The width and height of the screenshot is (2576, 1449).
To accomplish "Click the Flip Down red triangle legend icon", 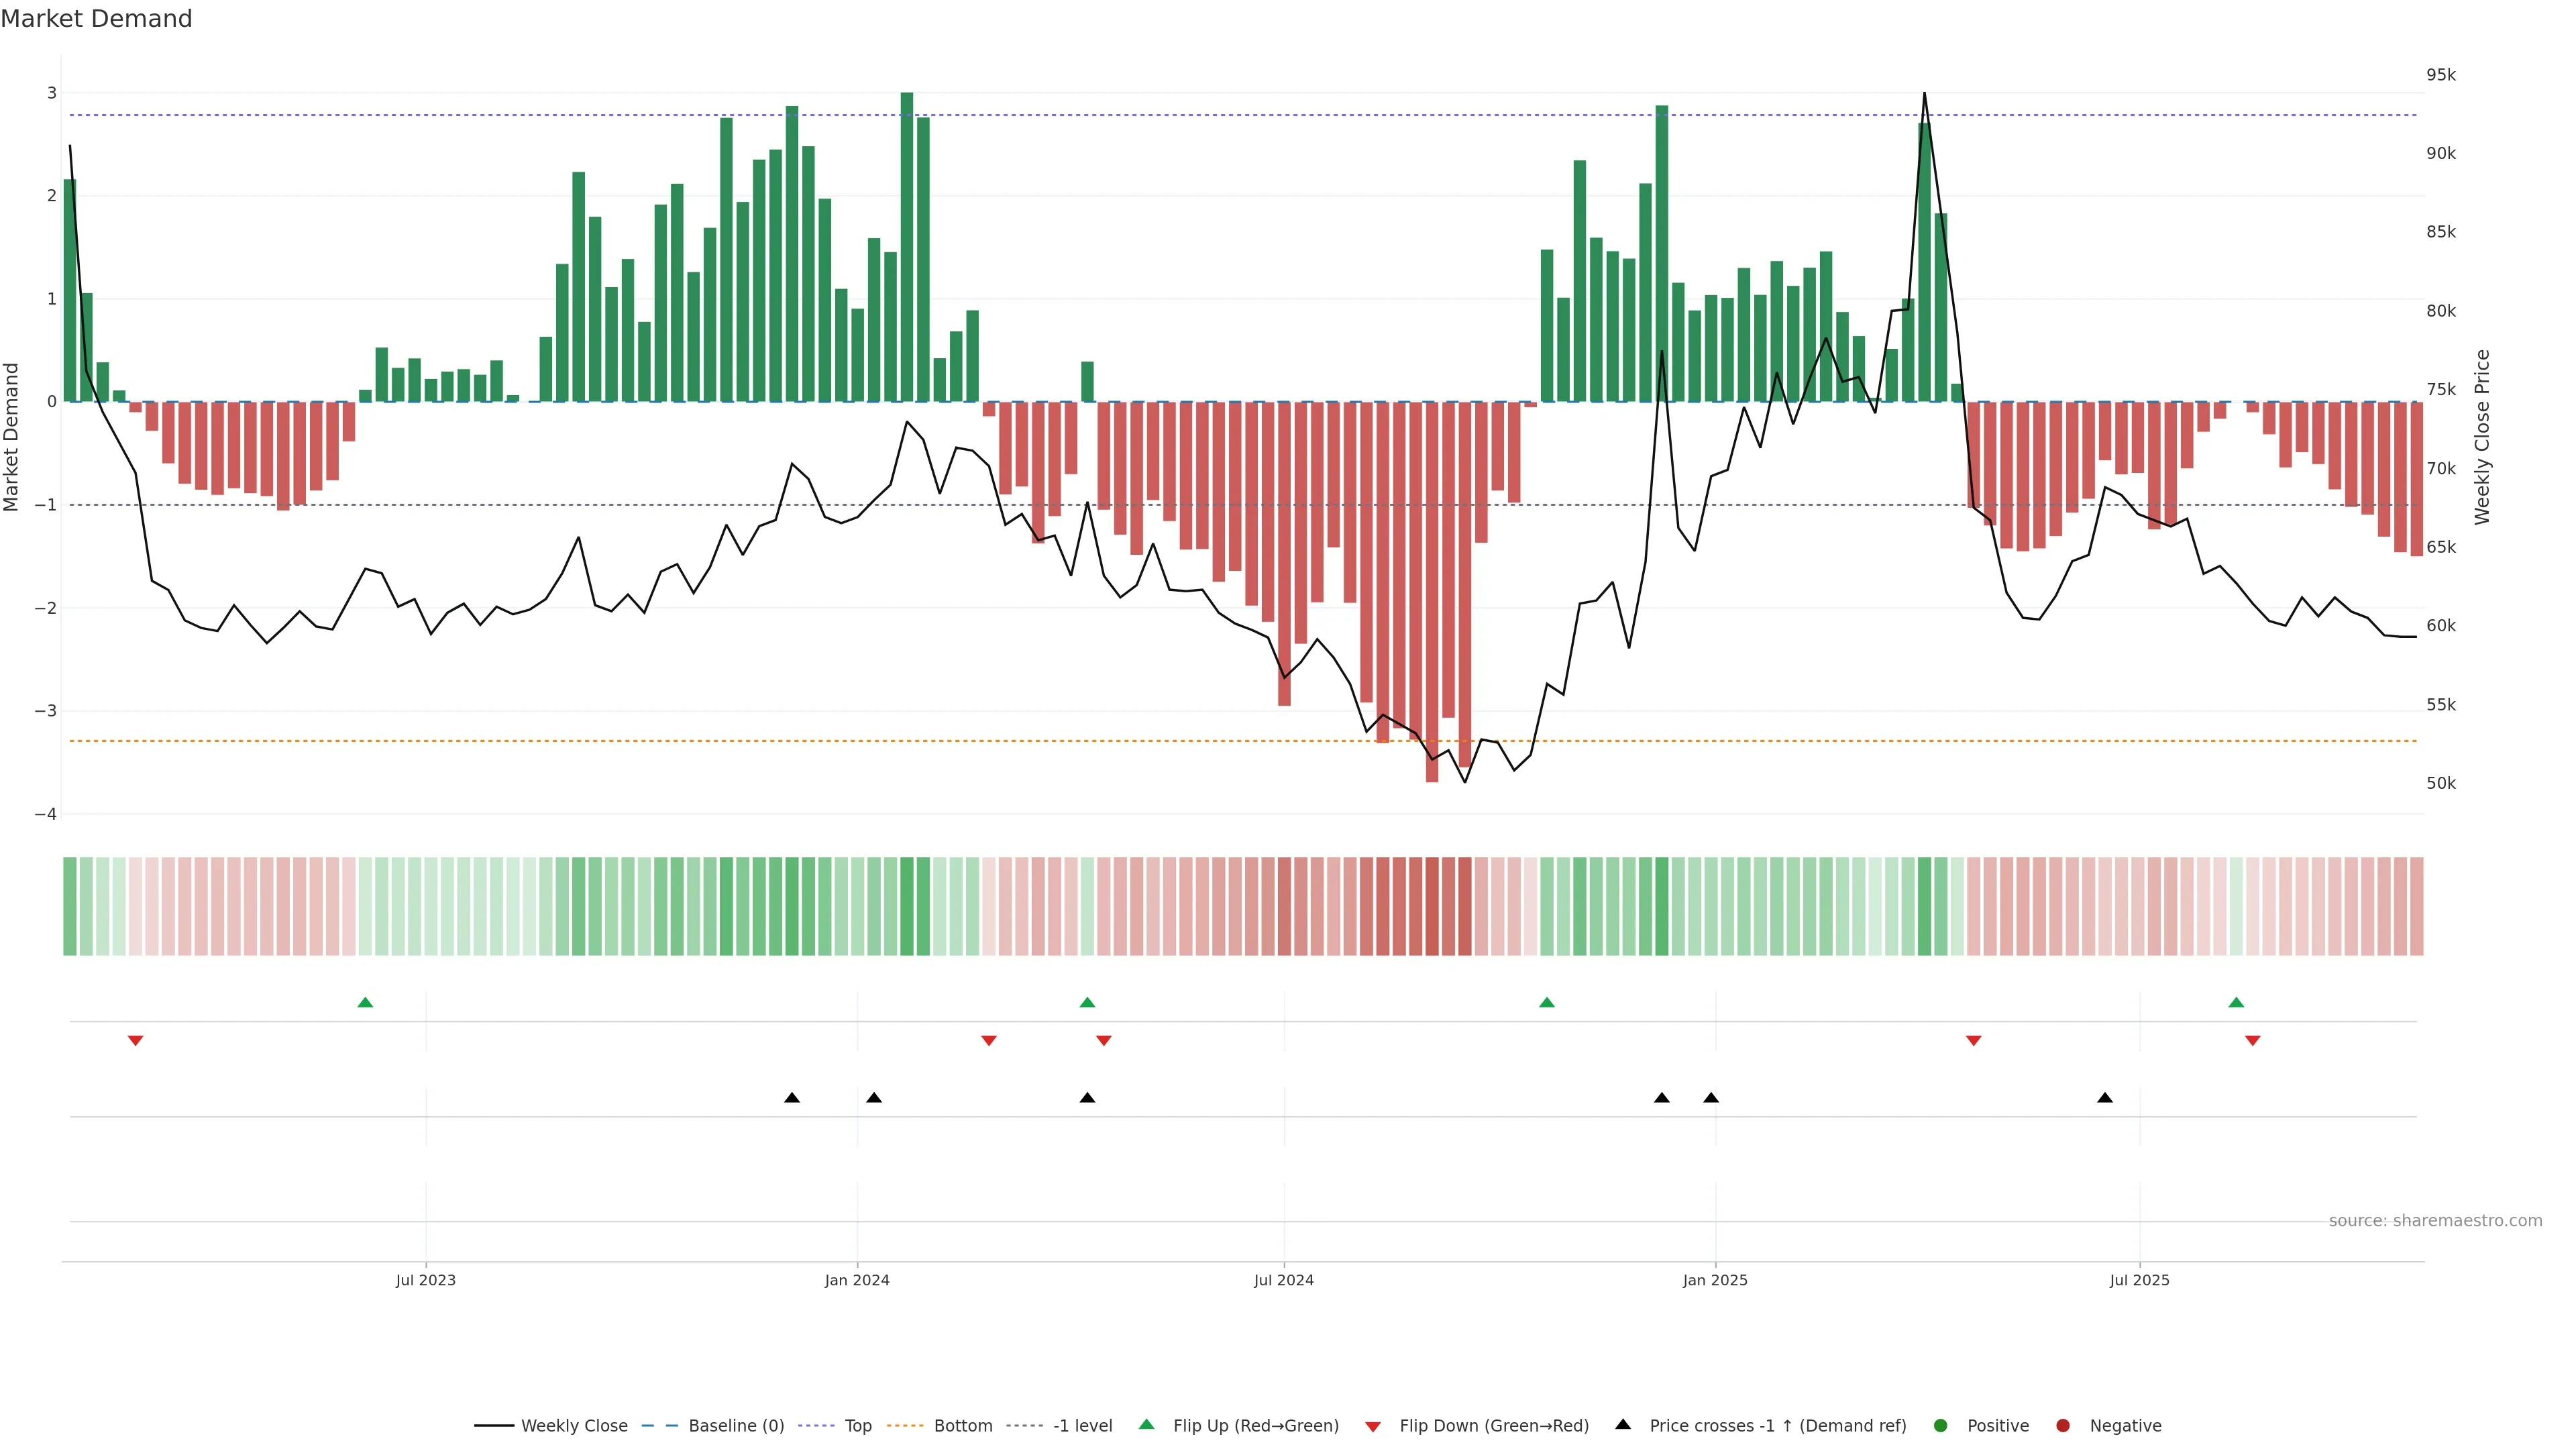I will tap(1373, 1426).
